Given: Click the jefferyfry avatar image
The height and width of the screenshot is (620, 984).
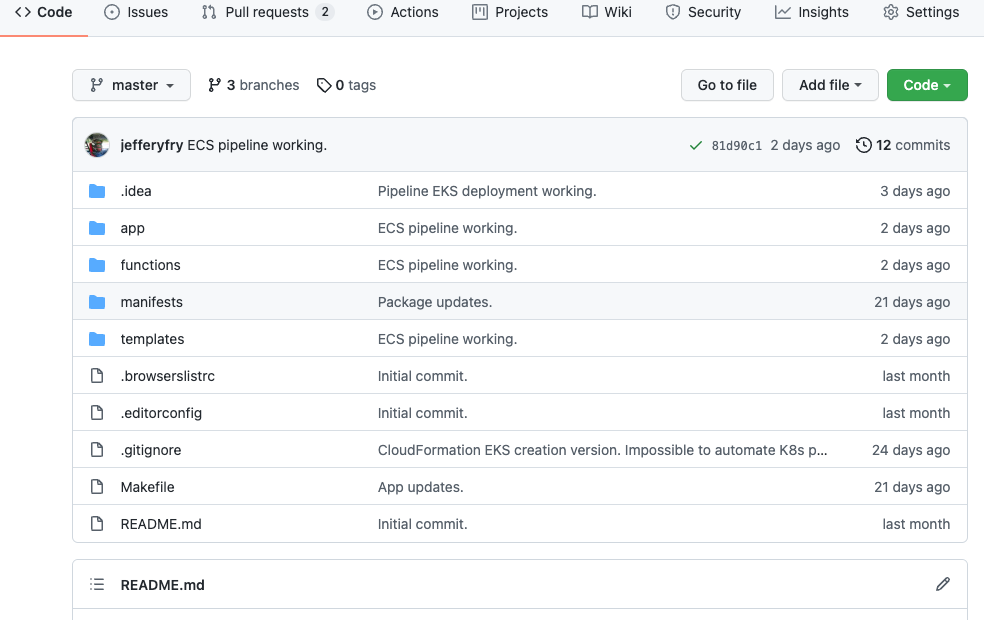Looking at the screenshot, I should click(97, 145).
